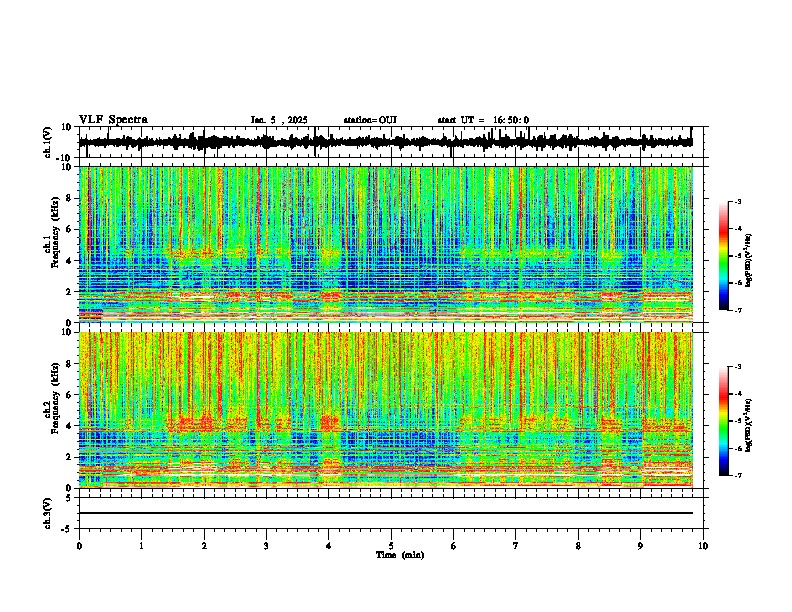The image size is (792, 612).
Task: Click the "6" kHz tick on ch.2 spectrogram
Action: (69, 395)
